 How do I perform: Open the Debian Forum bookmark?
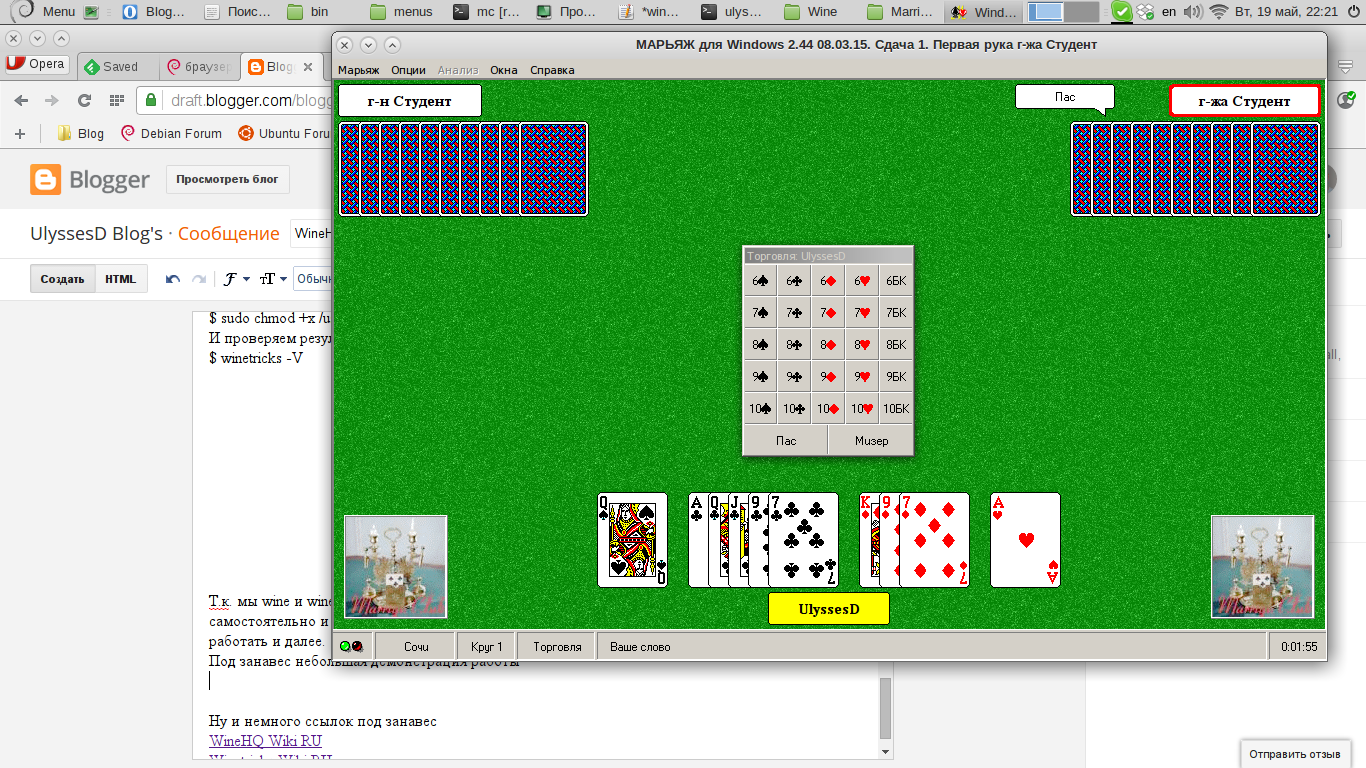pos(171,133)
